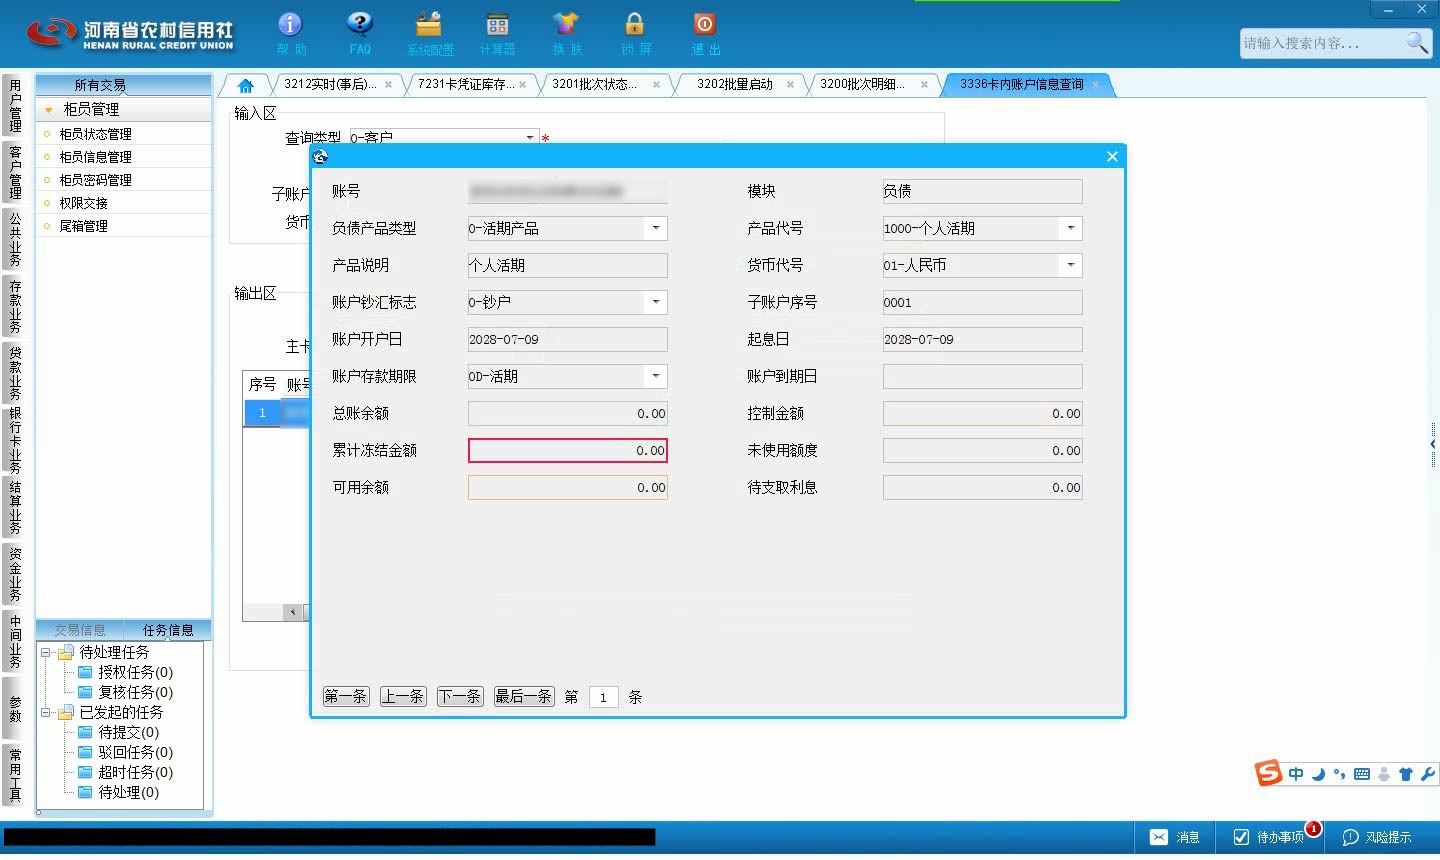Open the FAQ question-mark icon
Screen dimensions: 1440x860
pos(360,24)
